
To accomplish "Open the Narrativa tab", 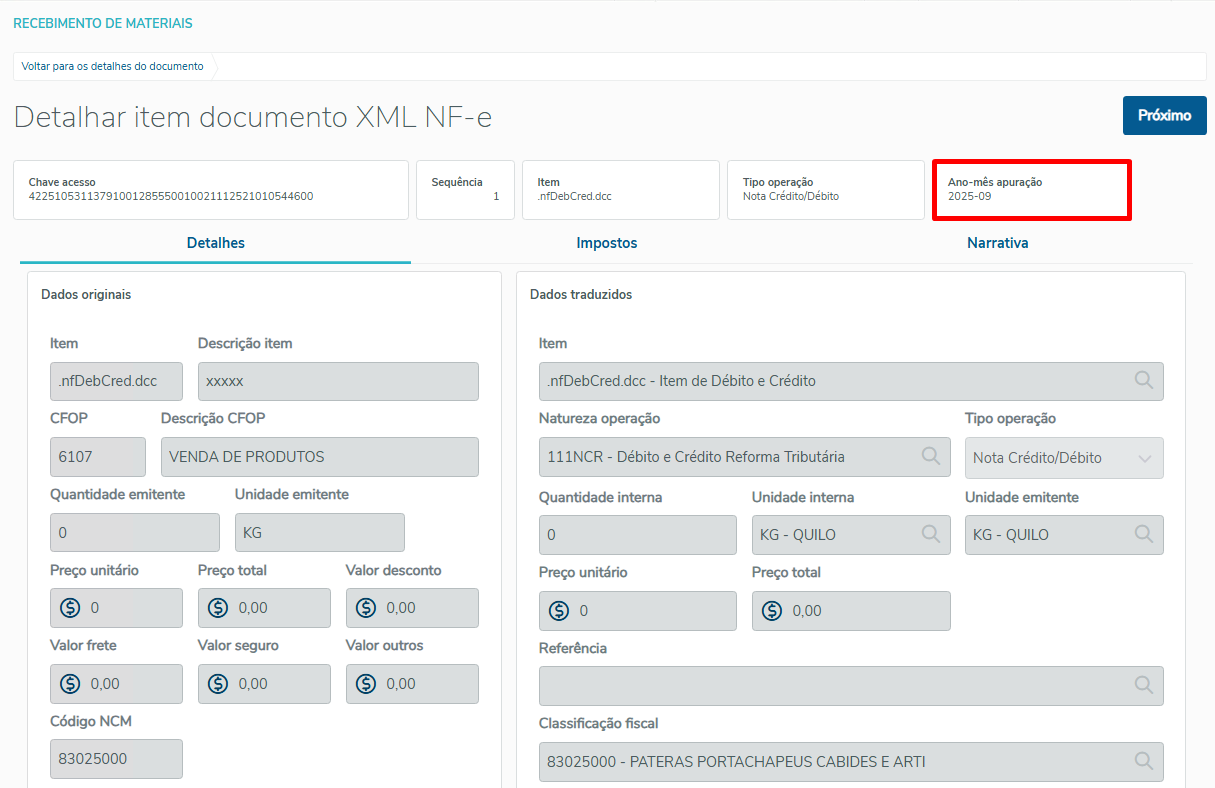I will pos(997,243).
